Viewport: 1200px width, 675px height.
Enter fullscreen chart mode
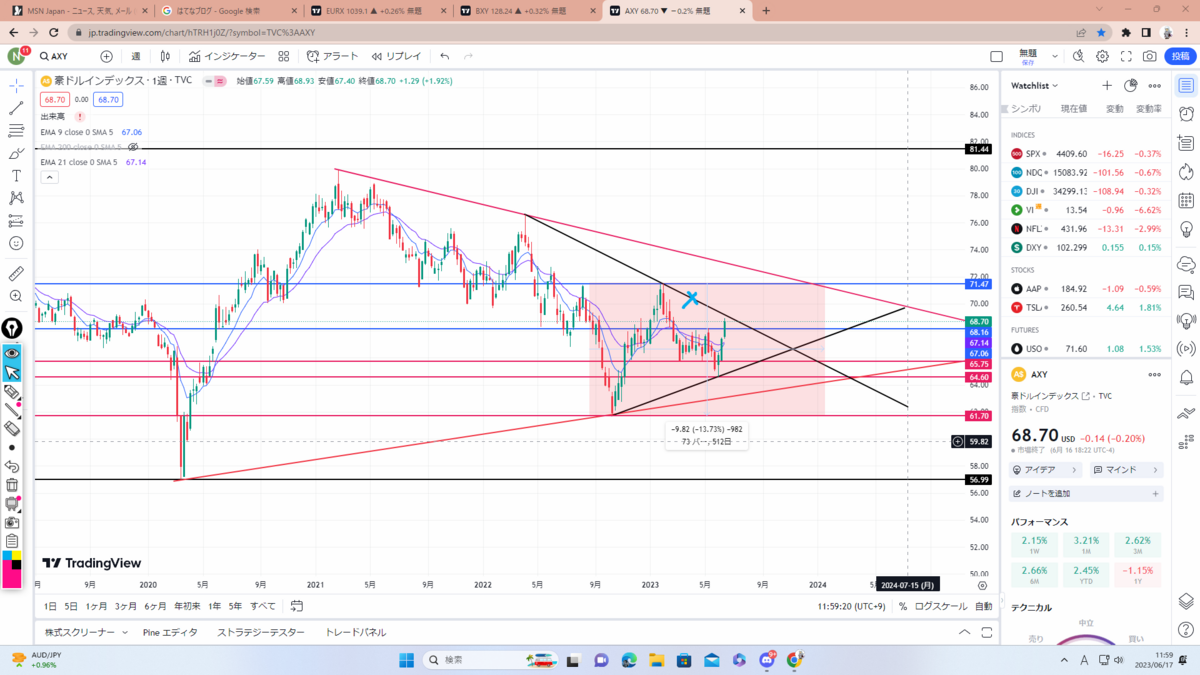tap(1127, 57)
